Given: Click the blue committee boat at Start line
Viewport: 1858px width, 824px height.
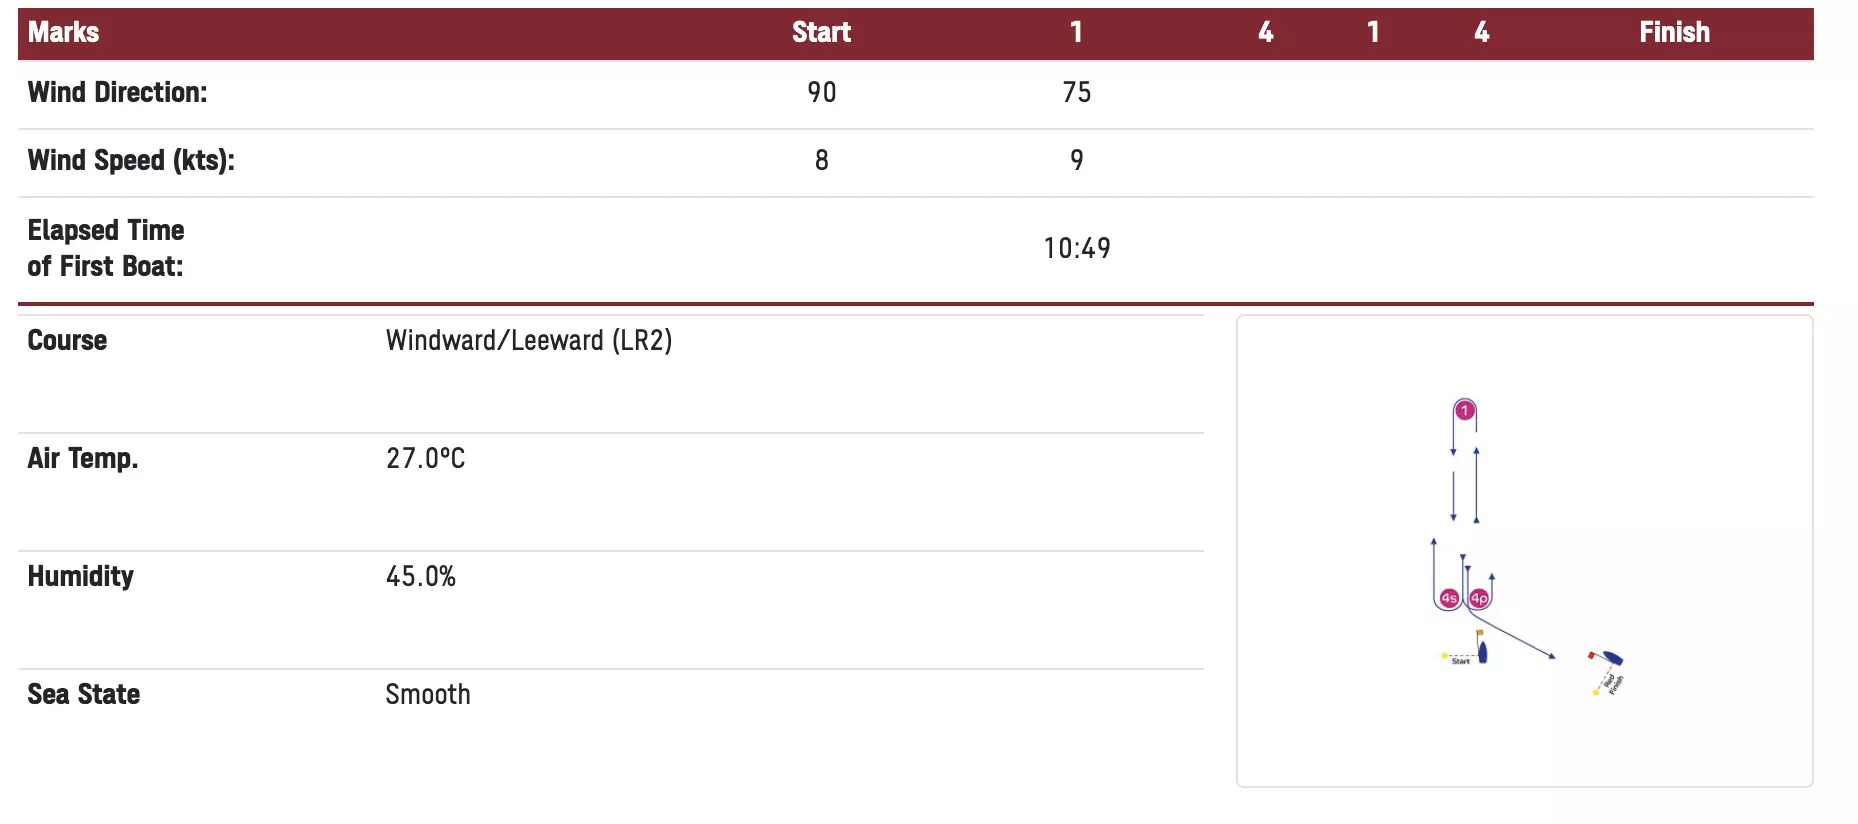Looking at the screenshot, I should [x=1483, y=652].
